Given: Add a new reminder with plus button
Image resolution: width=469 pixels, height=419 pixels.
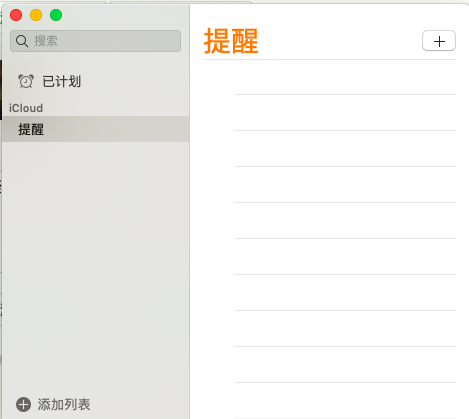Looking at the screenshot, I should (439, 41).
